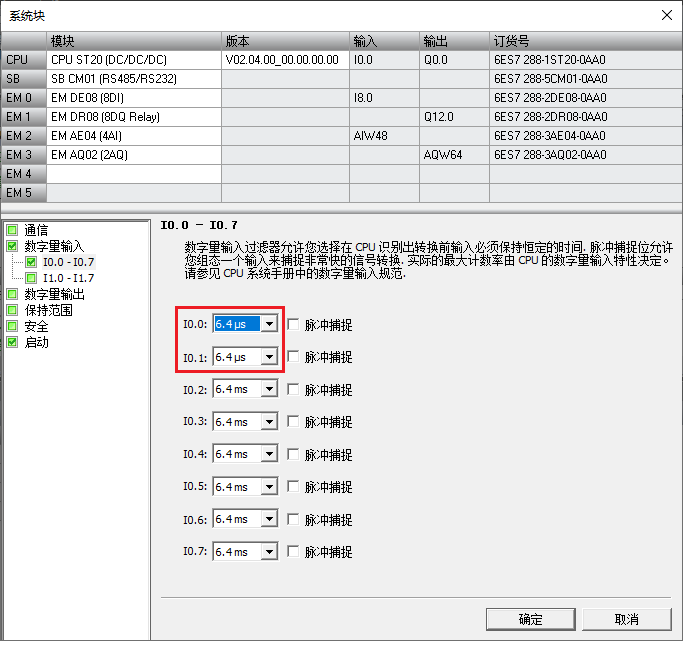Select 数字量输入 tree node

tap(54, 245)
